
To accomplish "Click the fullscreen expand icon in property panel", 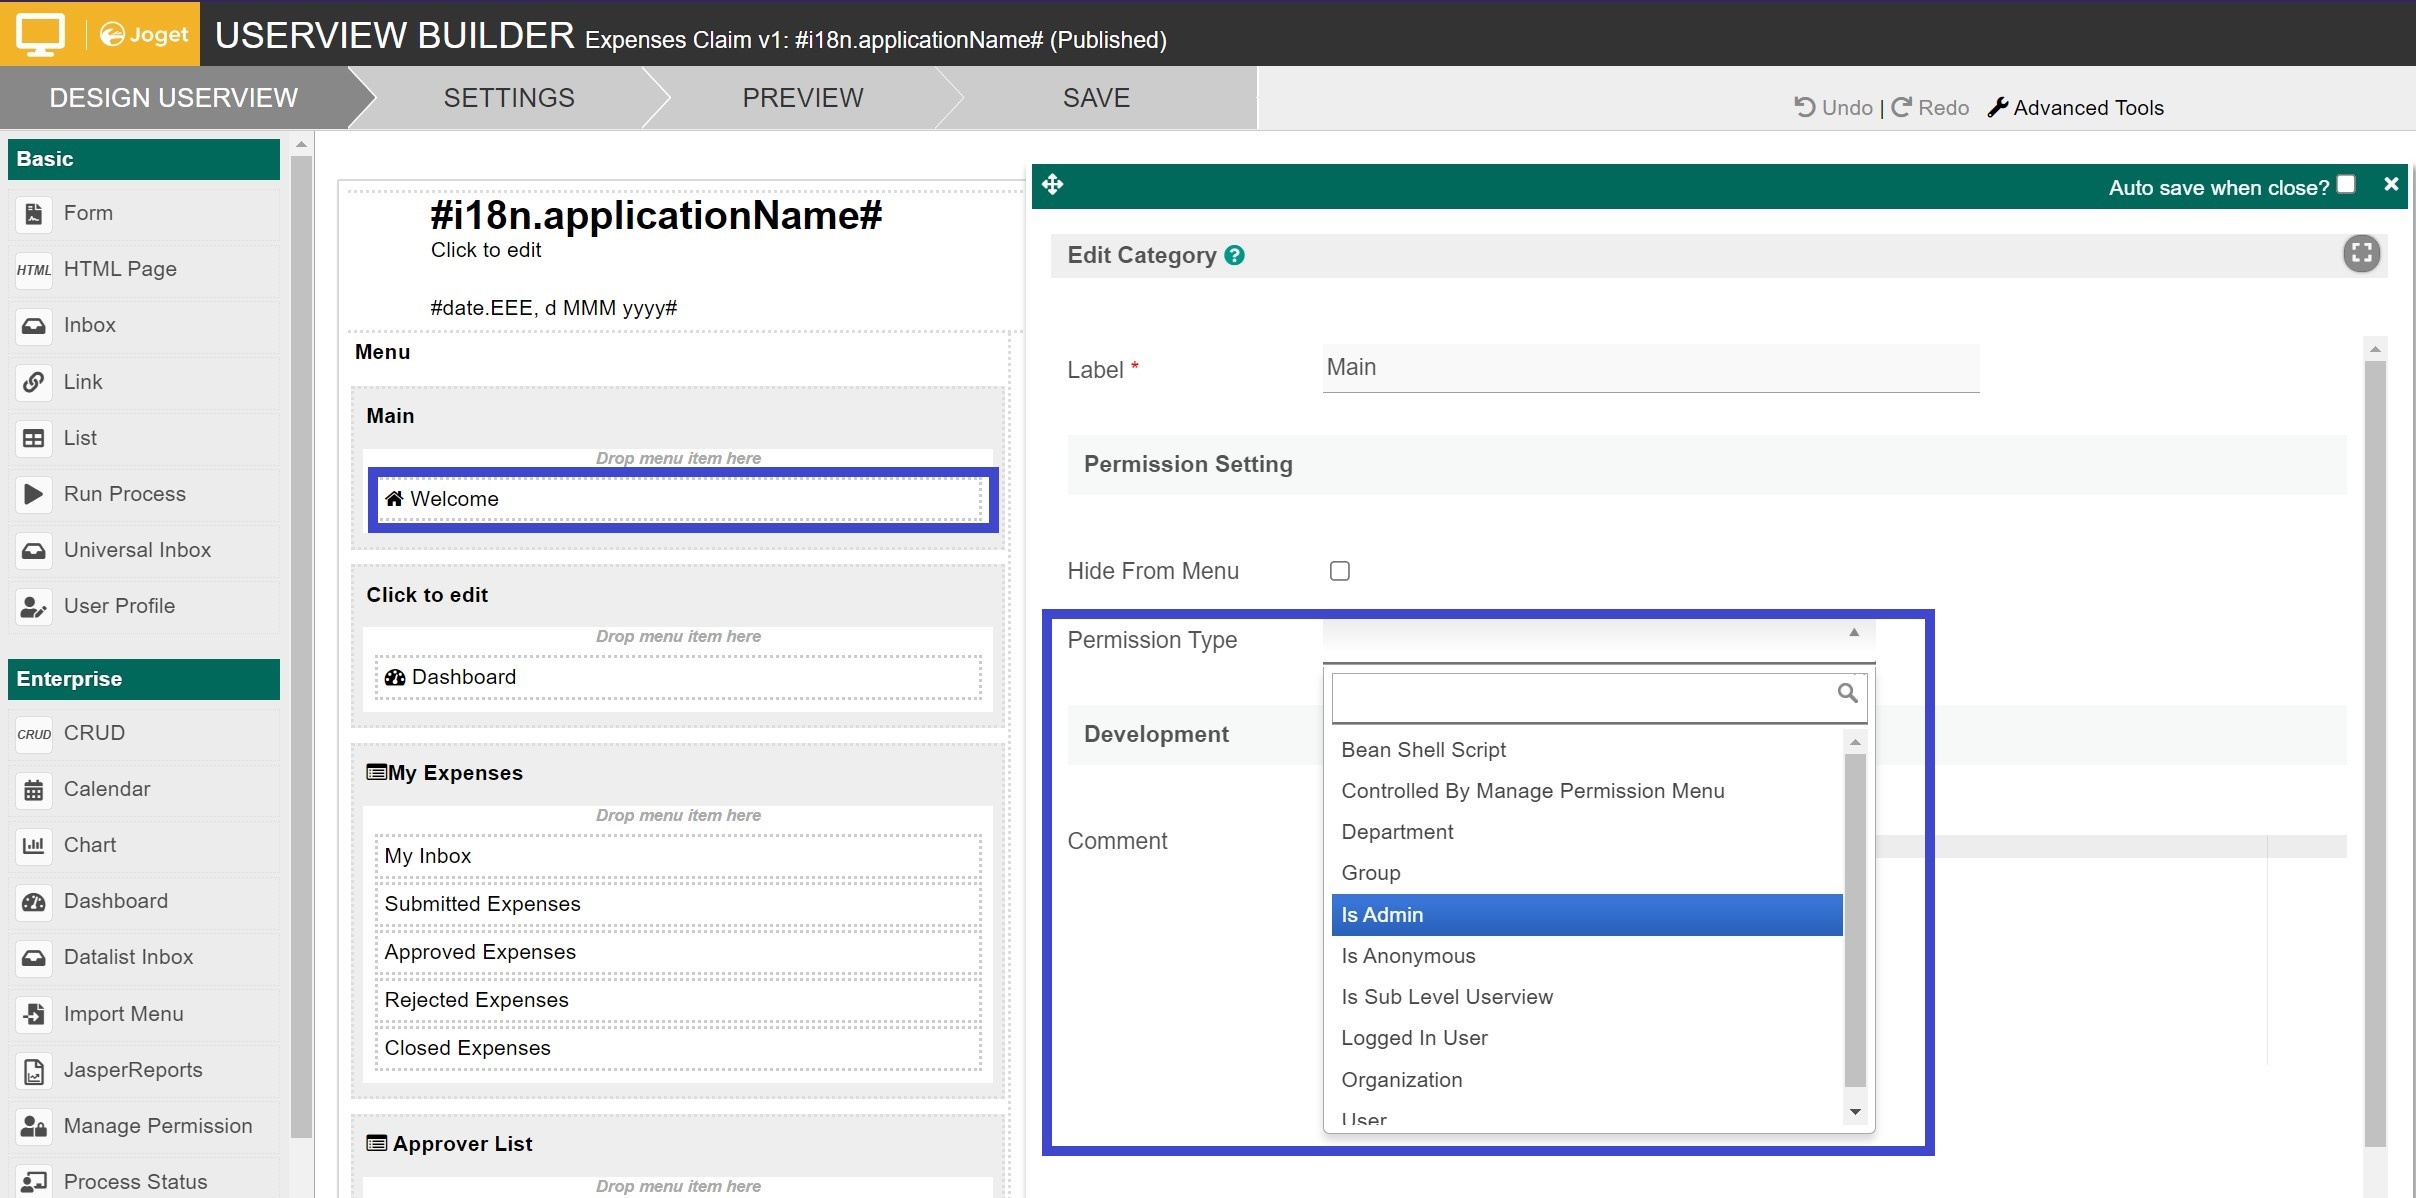I will [2361, 254].
